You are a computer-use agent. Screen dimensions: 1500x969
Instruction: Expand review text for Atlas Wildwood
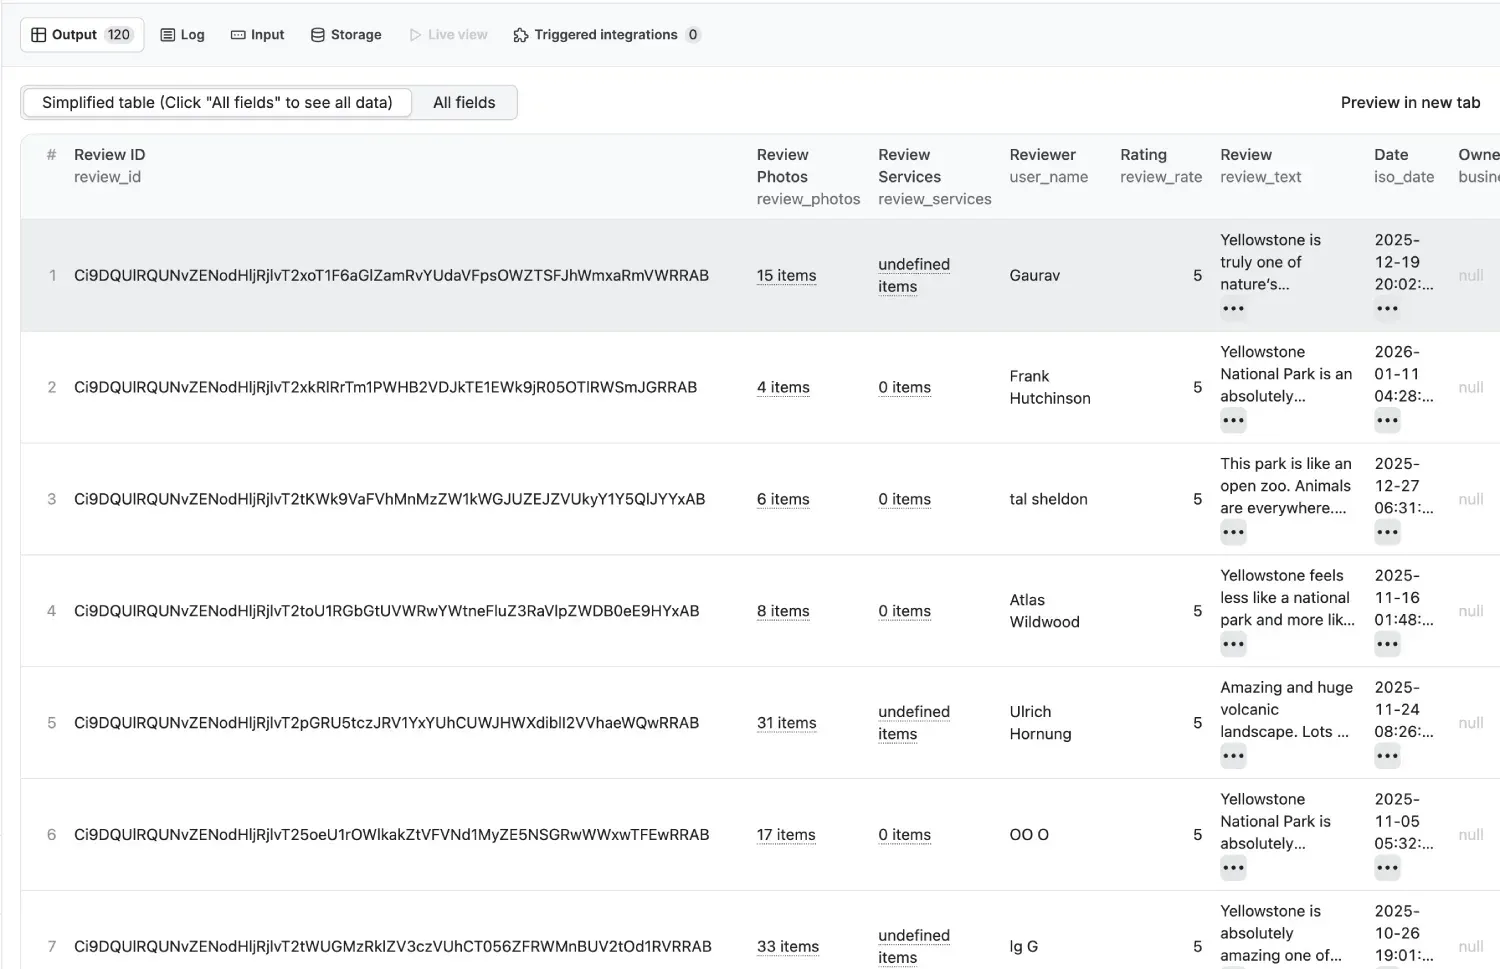coord(1233,645)
